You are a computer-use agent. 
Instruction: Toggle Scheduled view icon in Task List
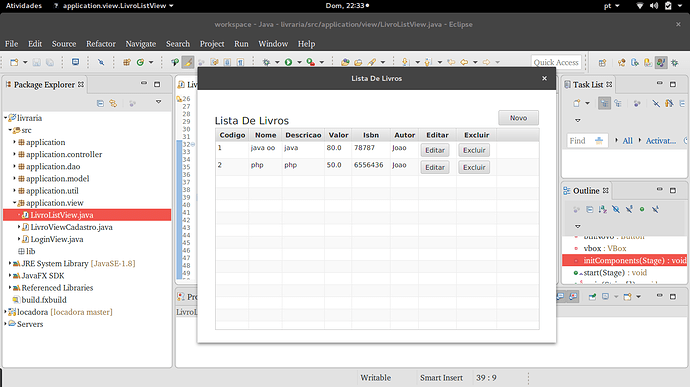click(x=618, y=103)
